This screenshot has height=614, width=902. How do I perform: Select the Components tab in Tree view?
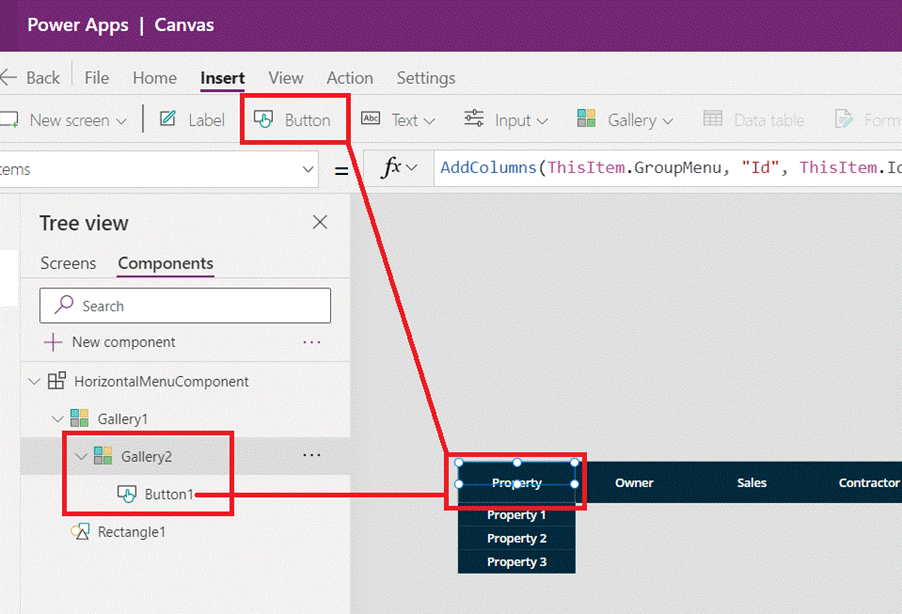[x=165, y=263]
